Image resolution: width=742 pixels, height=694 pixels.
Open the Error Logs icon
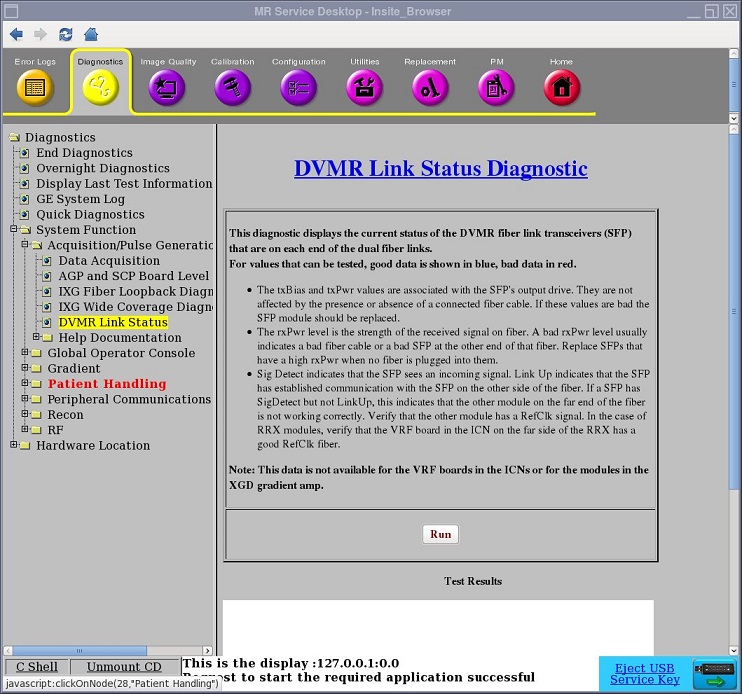(x=35, y=86)
